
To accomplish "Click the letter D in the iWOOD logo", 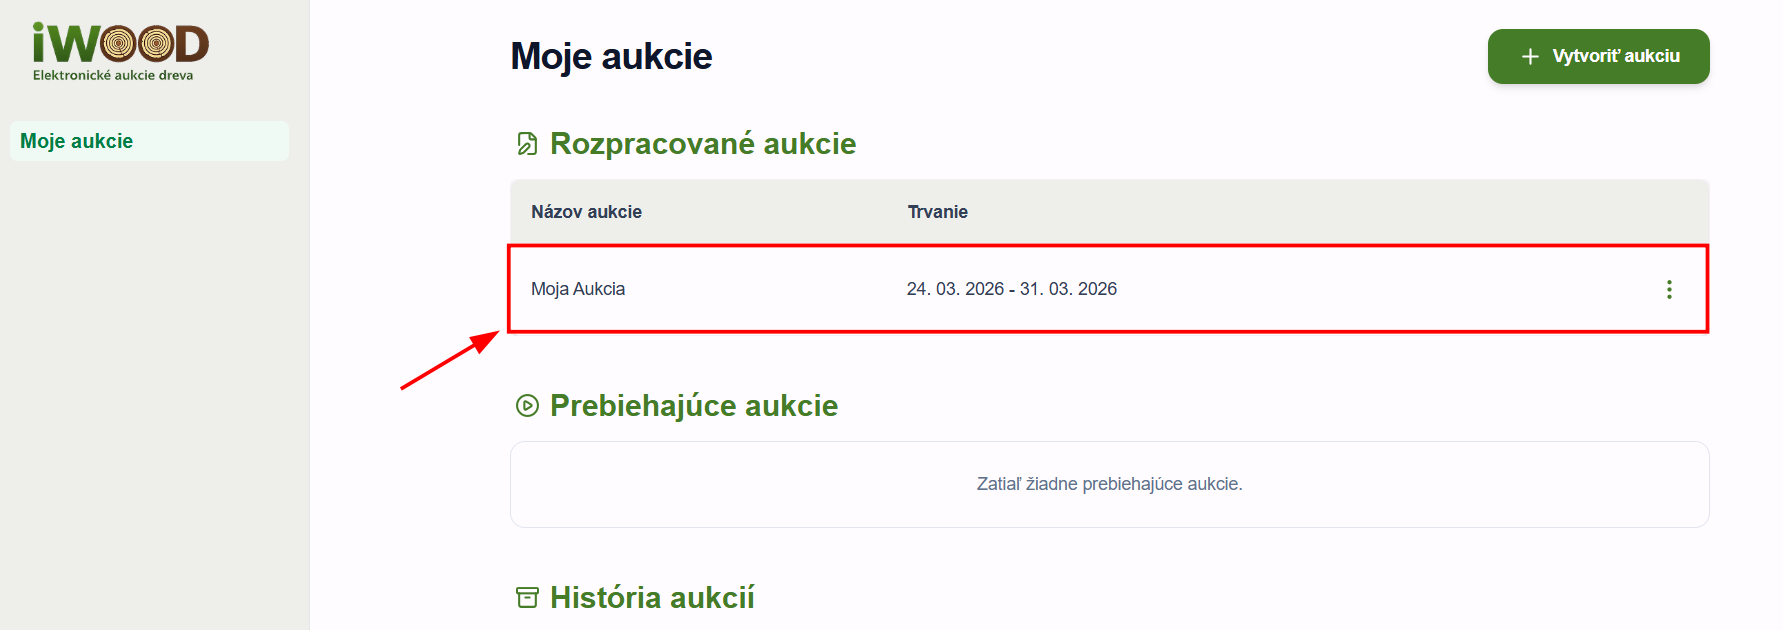I will [x=192, y=43].
